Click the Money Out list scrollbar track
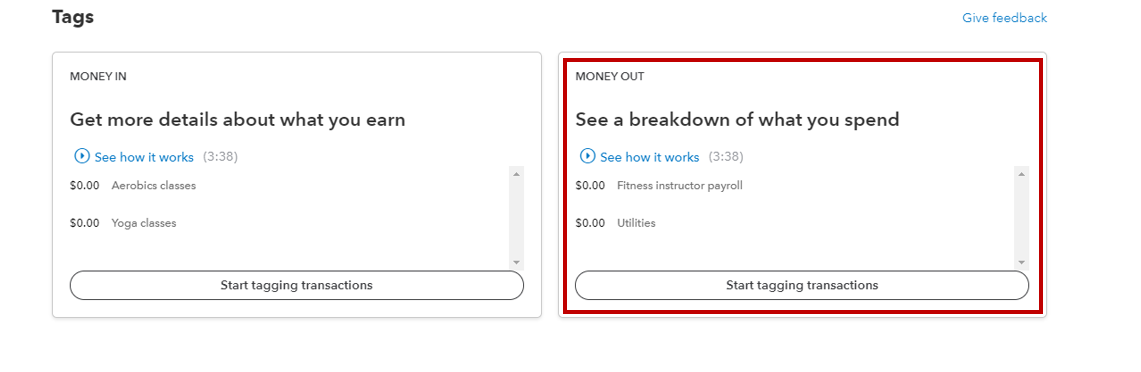The width and height of the screenshot is (1141, 372). click(1022, 218)
